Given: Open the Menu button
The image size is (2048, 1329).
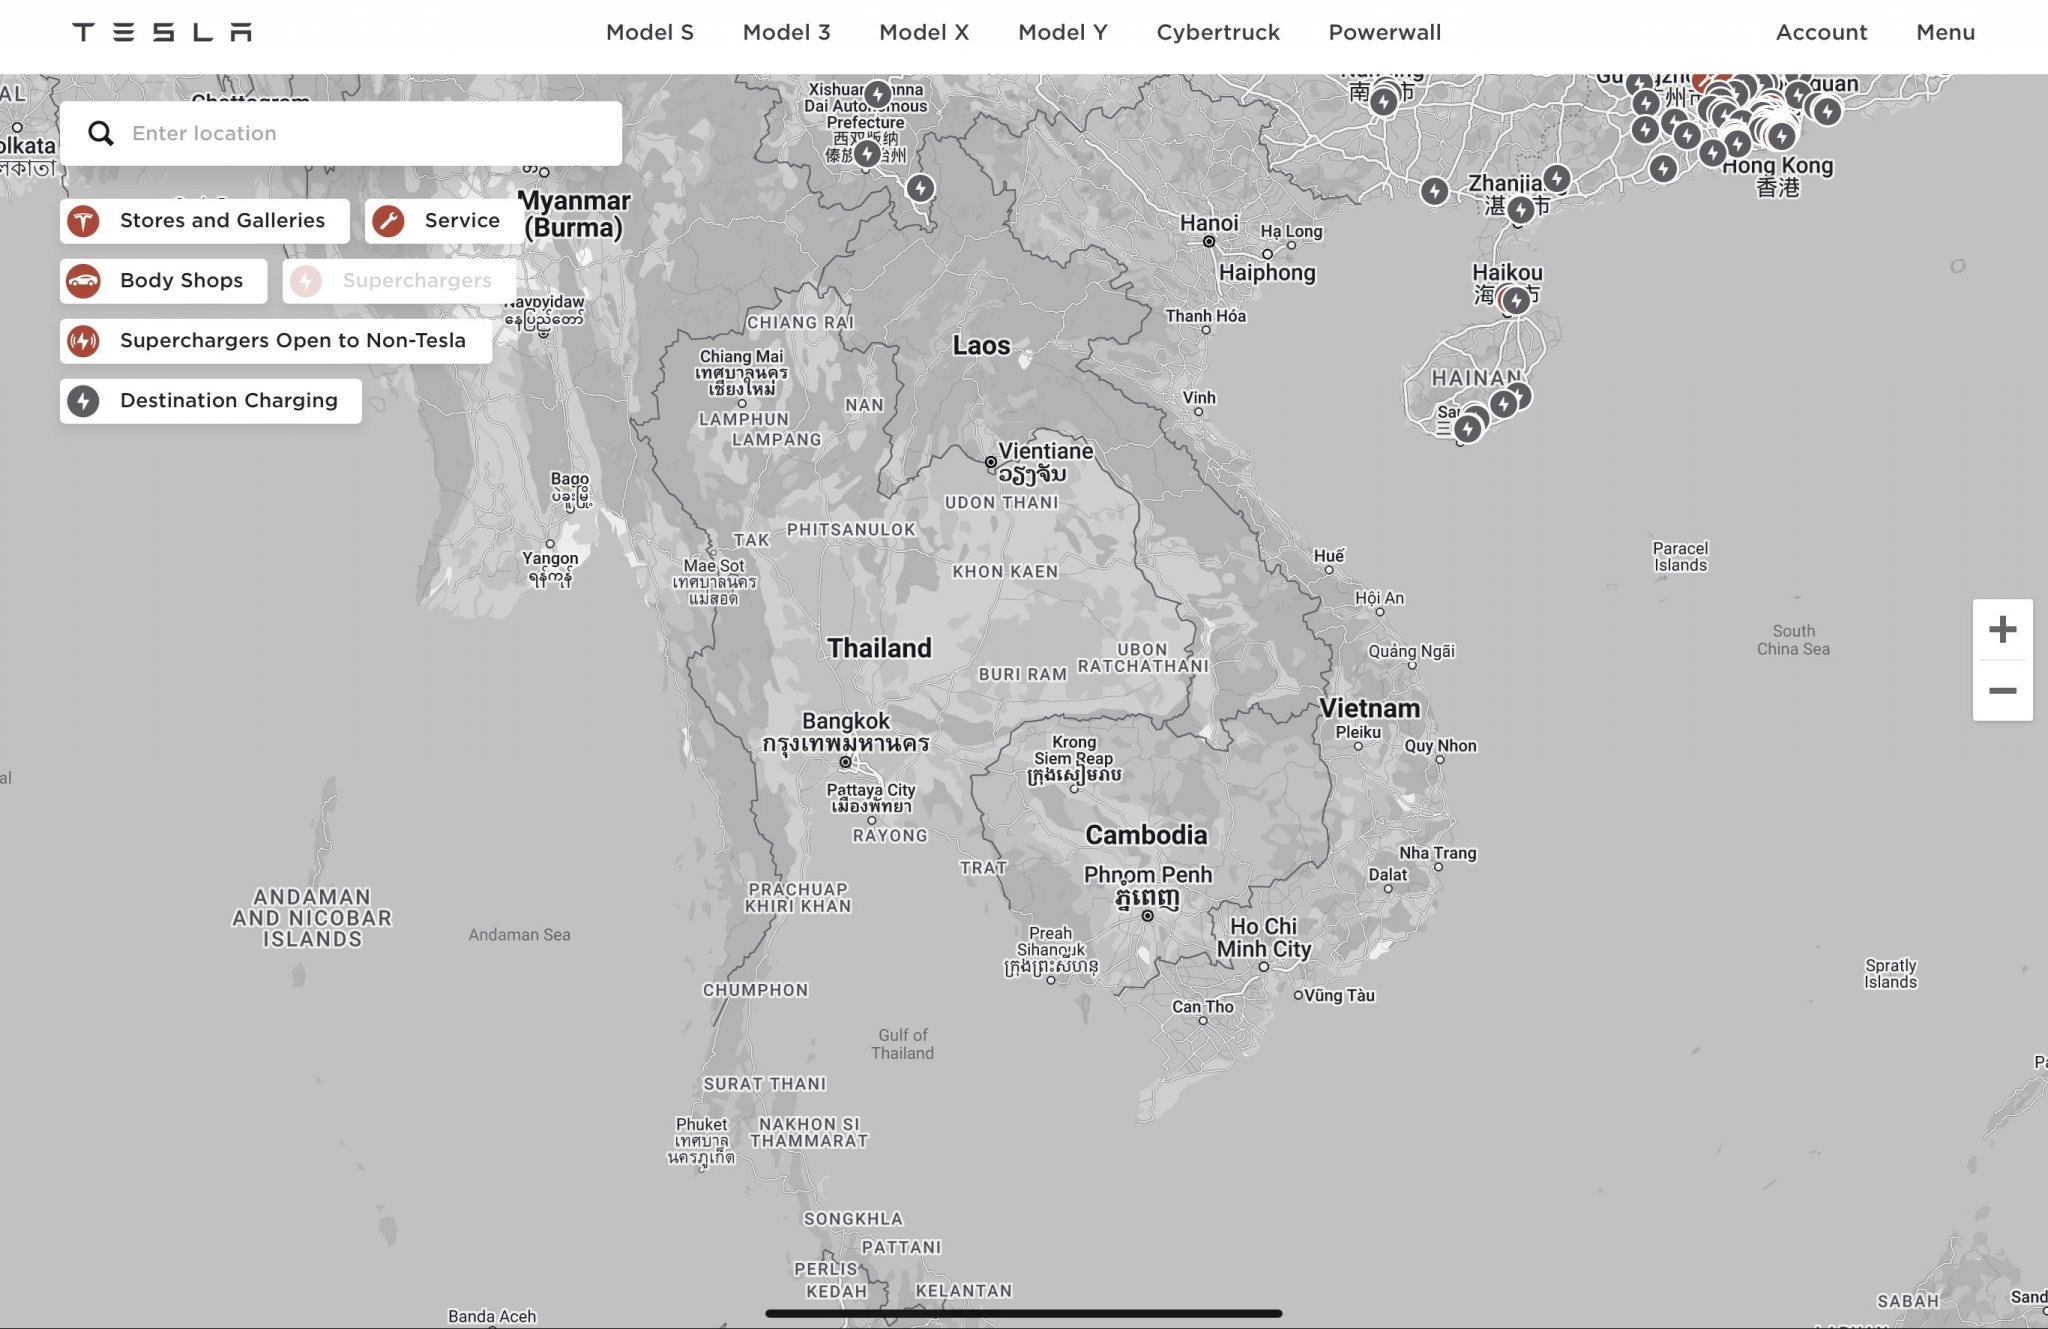Looking at the screenshot, I should tap(1944, 32).
